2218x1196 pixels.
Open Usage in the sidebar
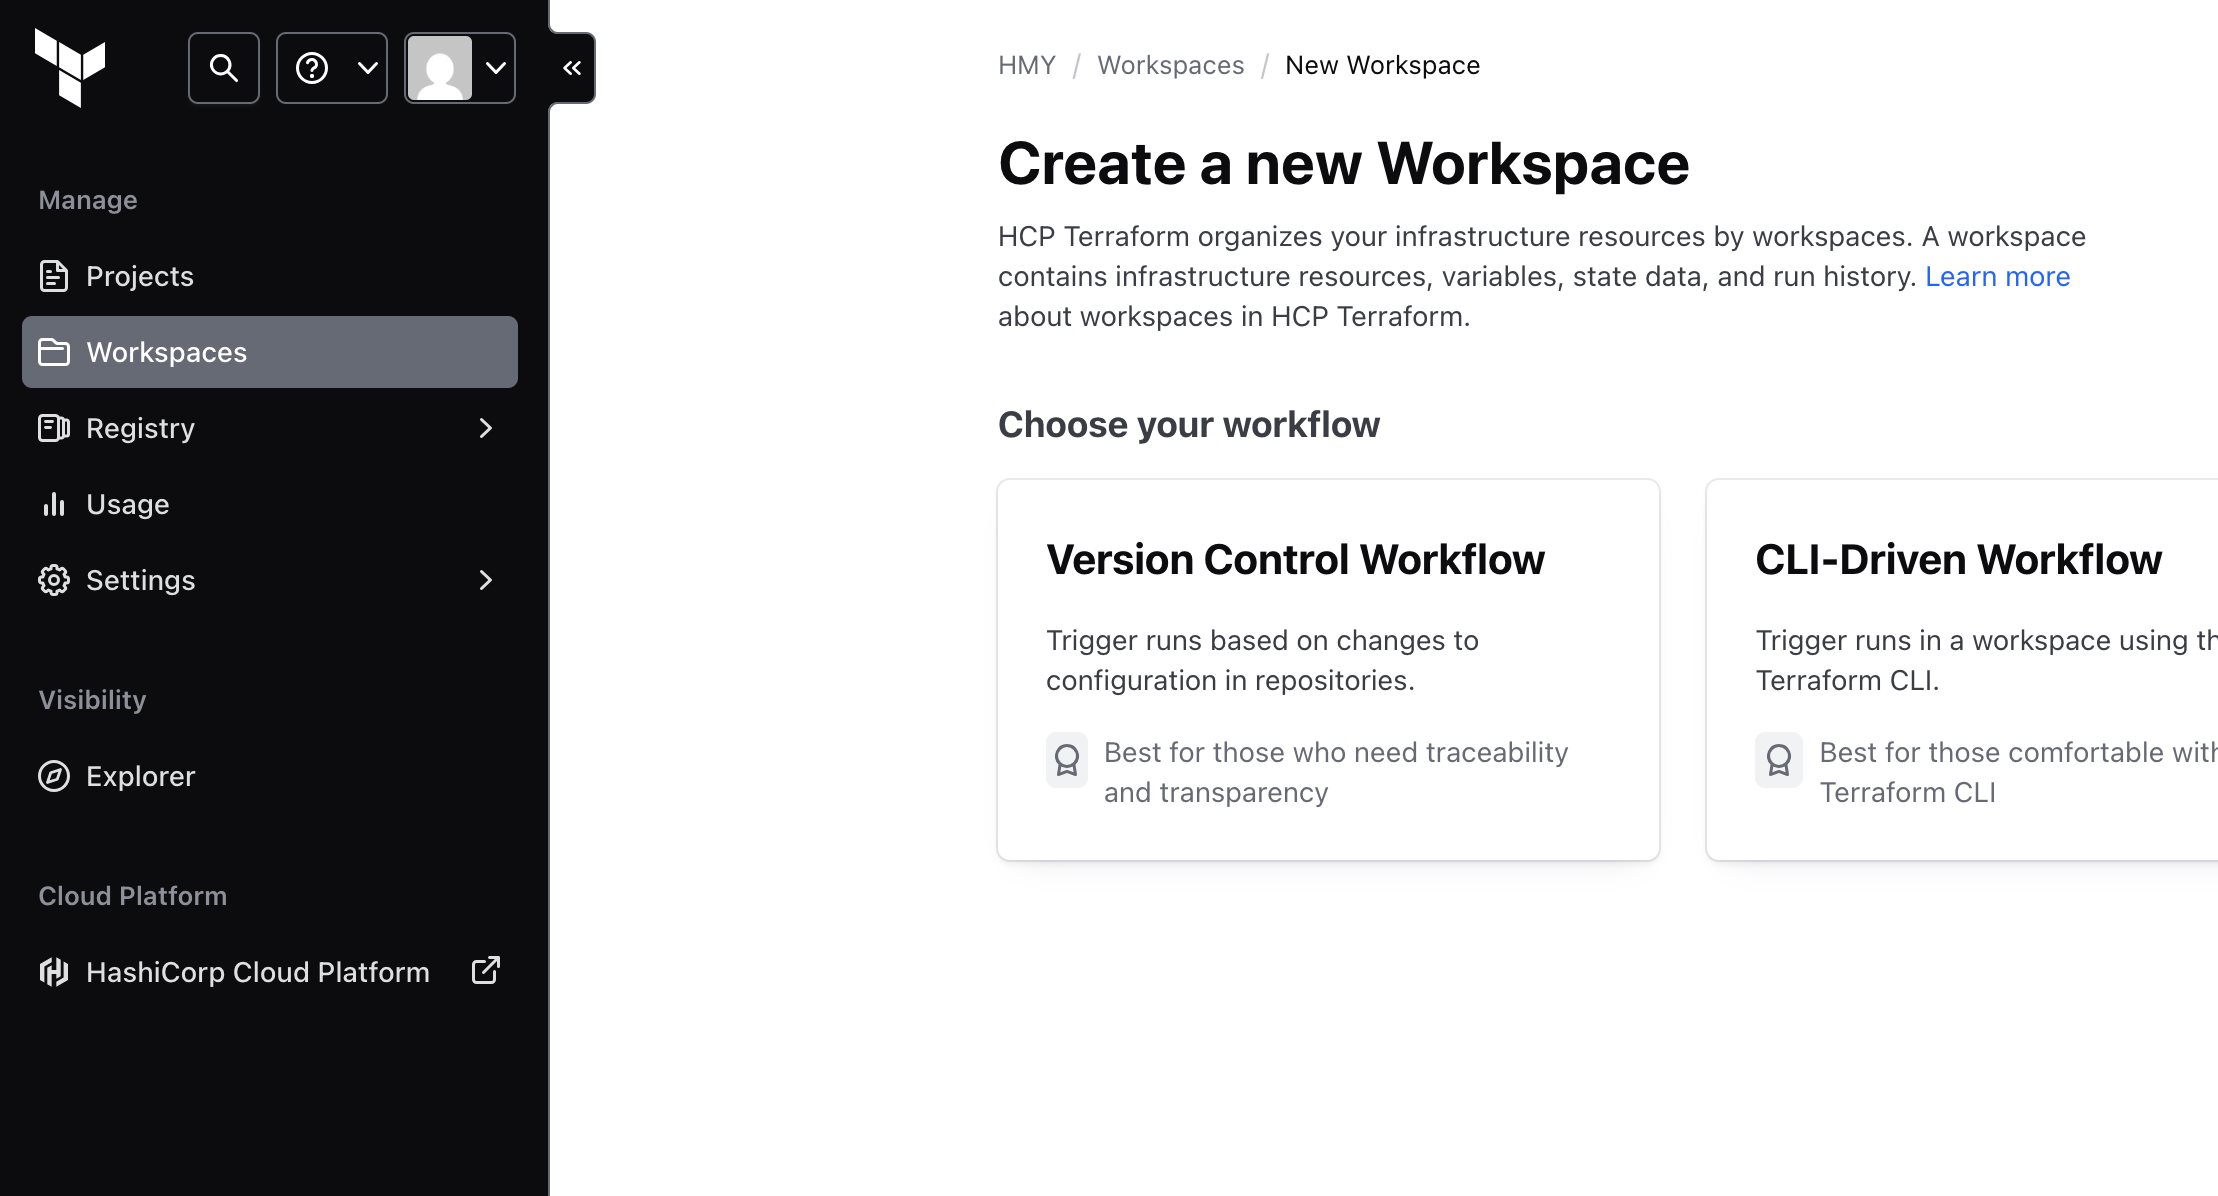(270, 504)
